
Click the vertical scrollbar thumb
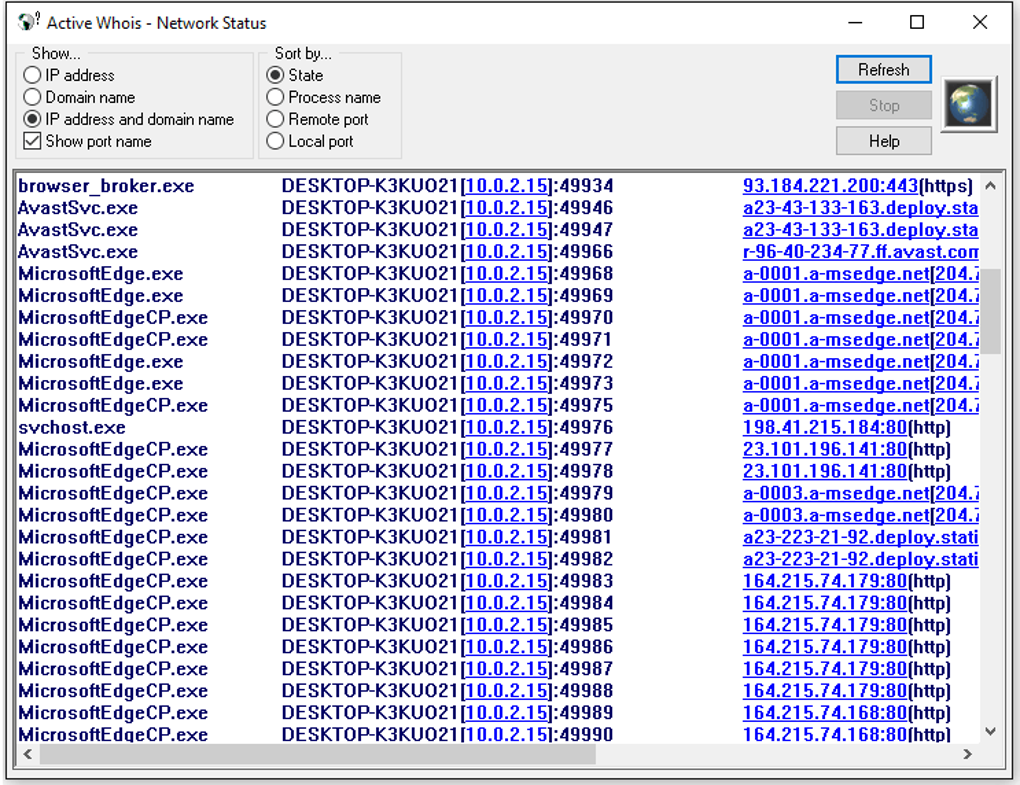click(990, 311)
